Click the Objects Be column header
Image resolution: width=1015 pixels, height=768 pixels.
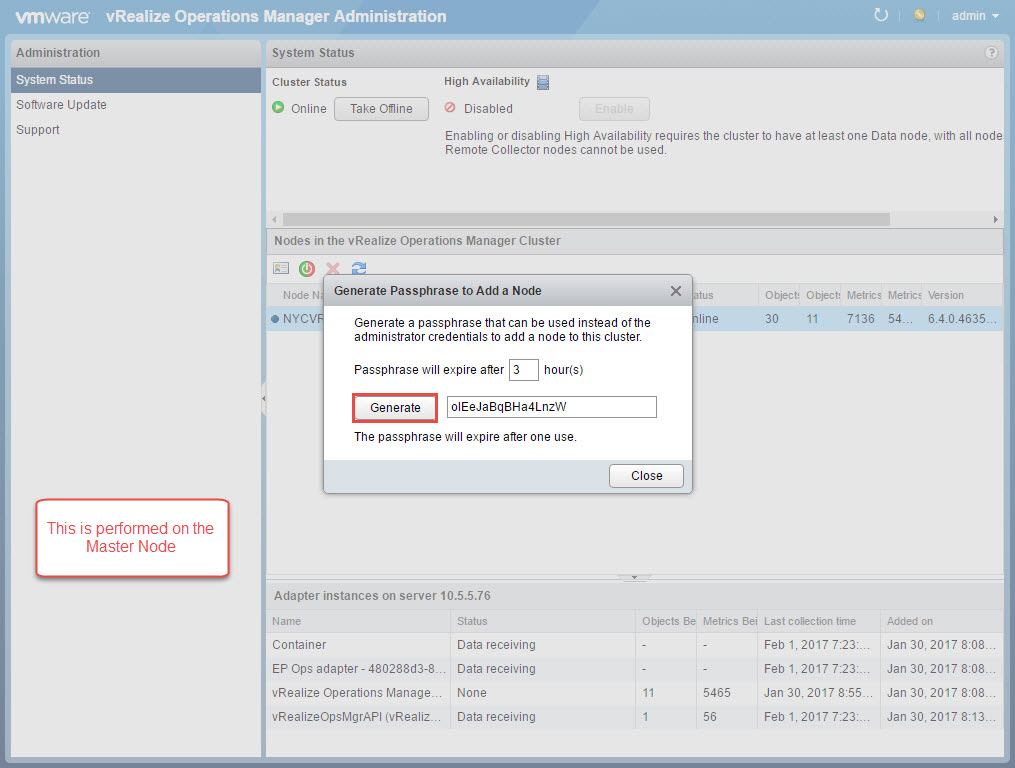point(668,621)
